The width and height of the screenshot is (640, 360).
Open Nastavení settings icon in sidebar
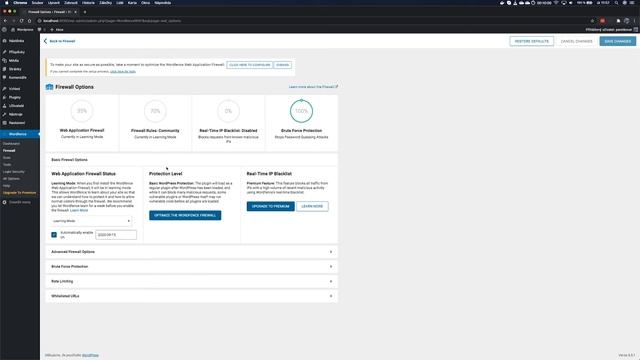(x=4, y=123)
